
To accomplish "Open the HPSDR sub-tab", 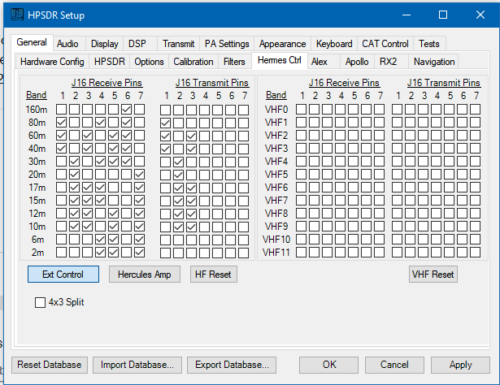I will pyautogui.click(x=109, y=62).
